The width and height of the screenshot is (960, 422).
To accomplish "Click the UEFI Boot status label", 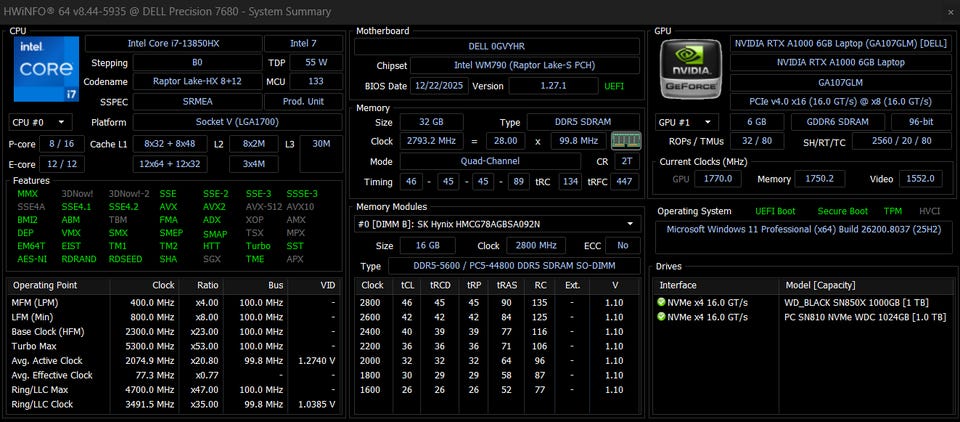I will (x=777, y=211).
